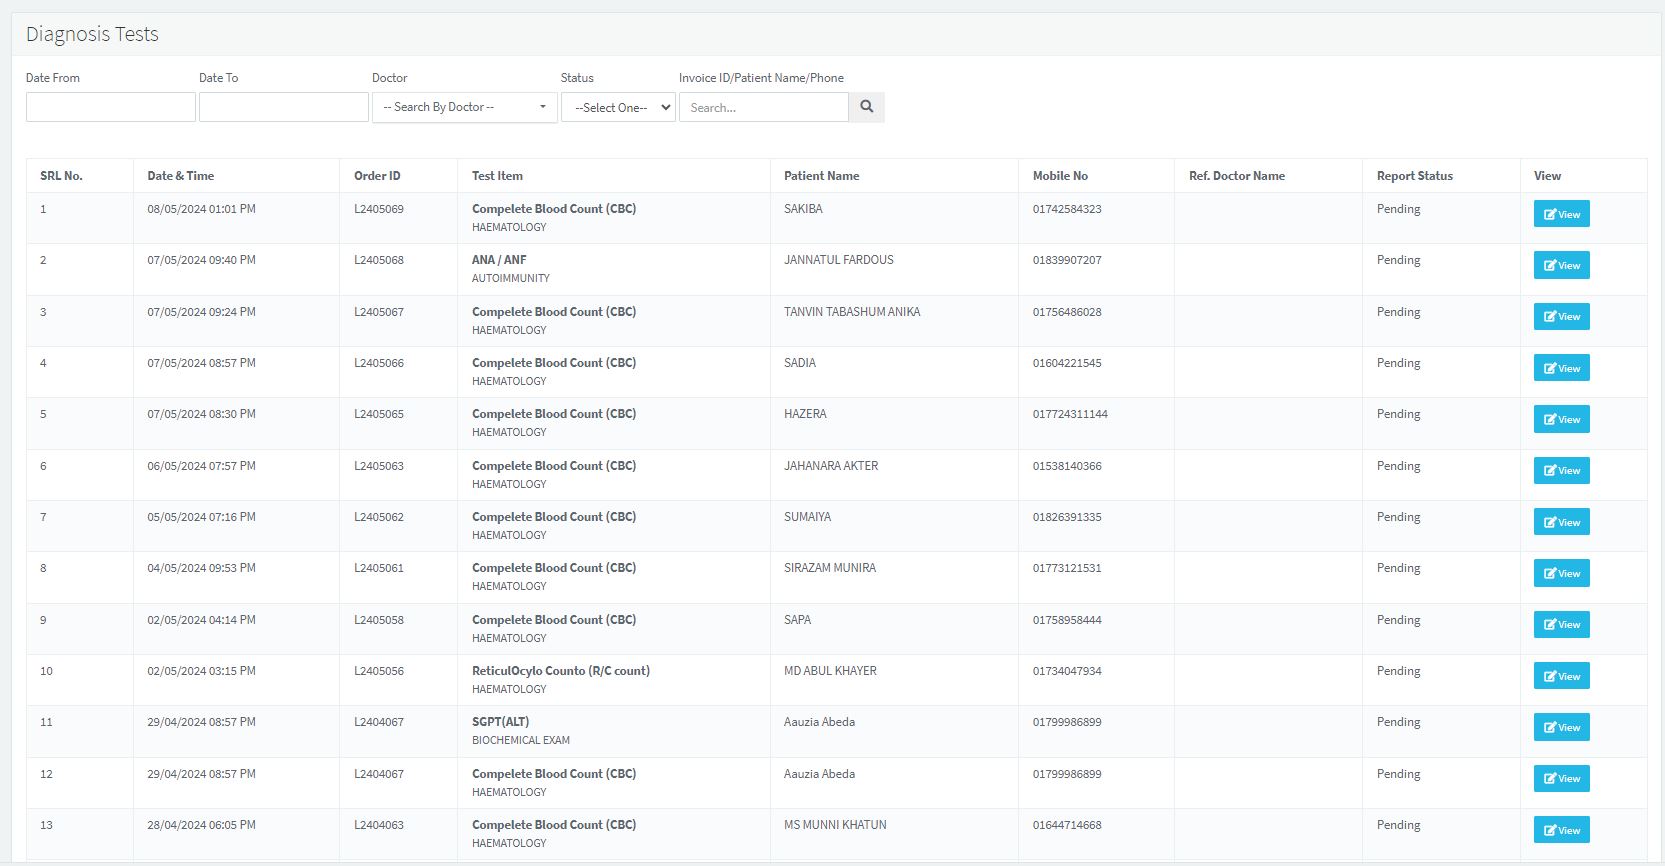Click the magnifying glass search icon

[866, 107]
